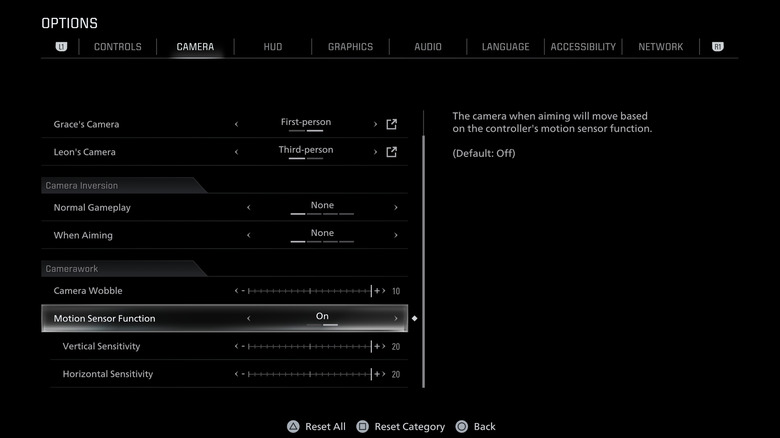
Task: Click Grace's Camera left arrow
Action: coord(236,124)
